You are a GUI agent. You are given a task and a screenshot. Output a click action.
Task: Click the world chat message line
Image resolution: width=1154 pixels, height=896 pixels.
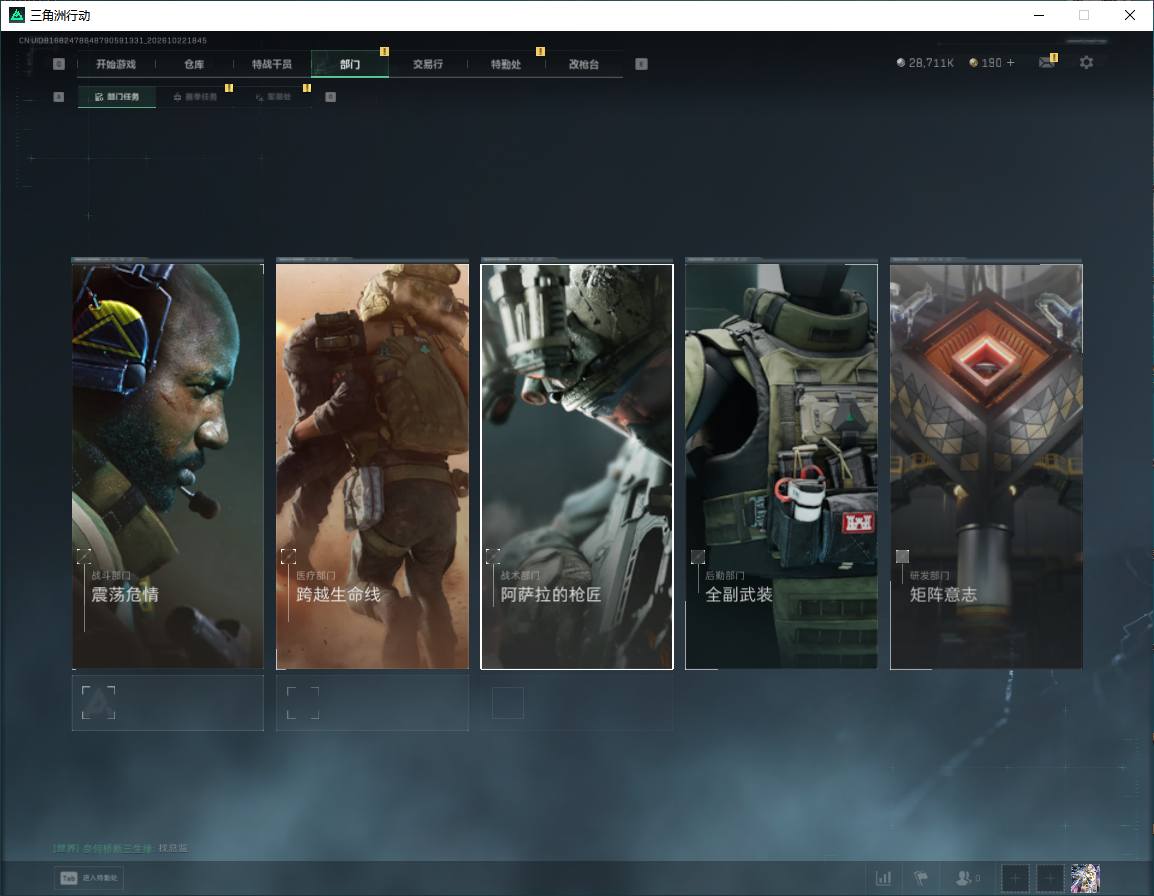pos(120,848)
